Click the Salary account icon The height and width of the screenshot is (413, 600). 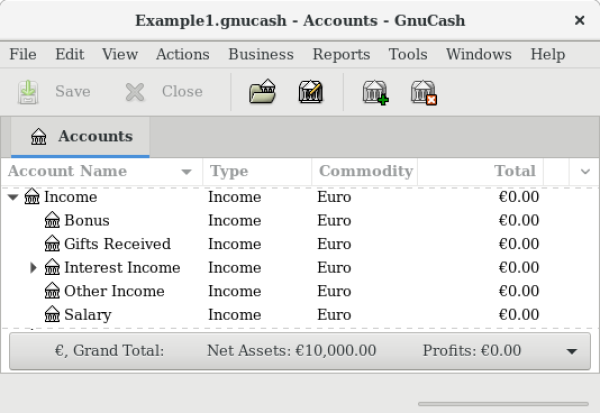point(52,315)
